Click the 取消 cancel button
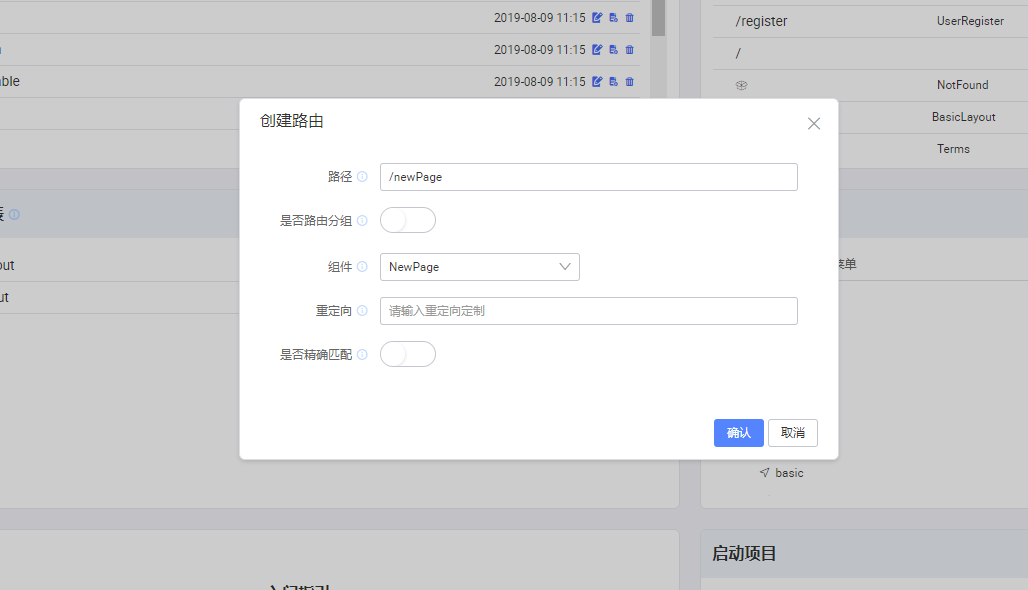The image size is (1028, 590). click(792, 432)
